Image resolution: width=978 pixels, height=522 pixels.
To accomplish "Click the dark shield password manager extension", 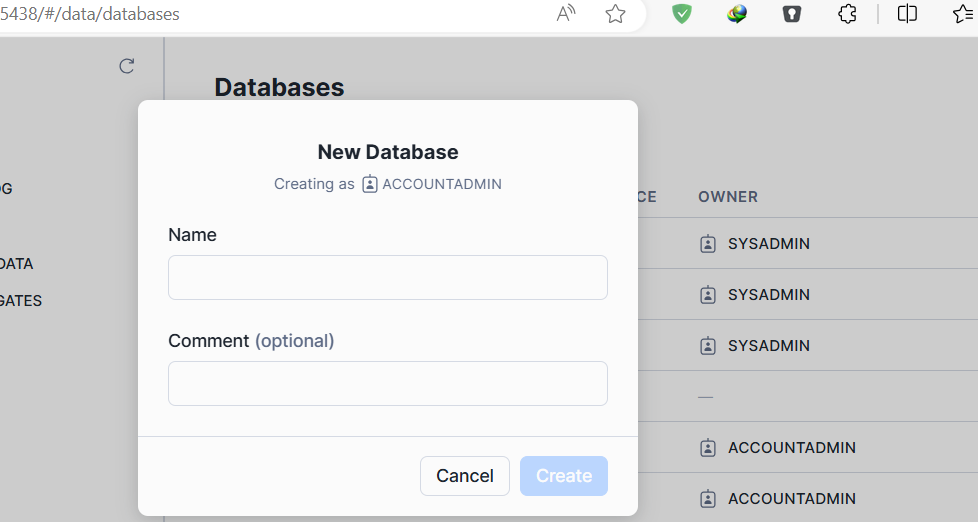I will pyautogui.click(x=792, y=14).
